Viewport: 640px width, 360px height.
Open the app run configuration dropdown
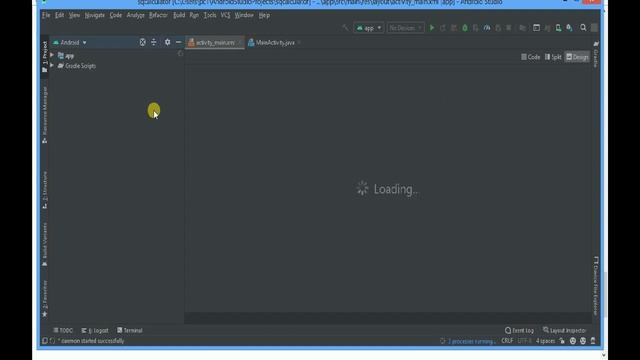point(369,28)
